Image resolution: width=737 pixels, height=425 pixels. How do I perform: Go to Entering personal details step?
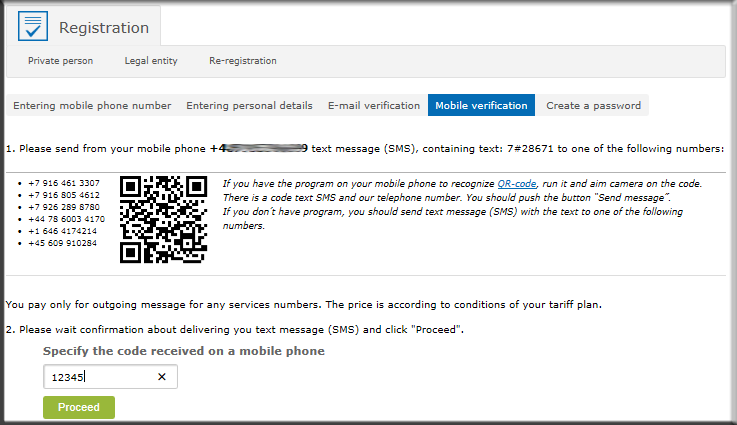[249, 105]
